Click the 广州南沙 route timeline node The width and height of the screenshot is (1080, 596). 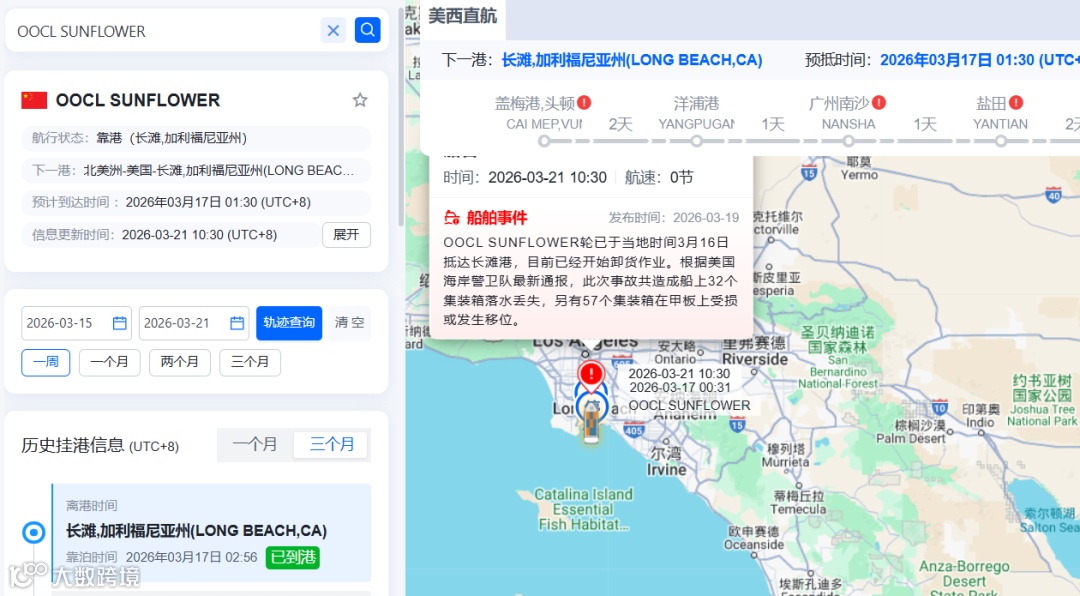point(849,141)
